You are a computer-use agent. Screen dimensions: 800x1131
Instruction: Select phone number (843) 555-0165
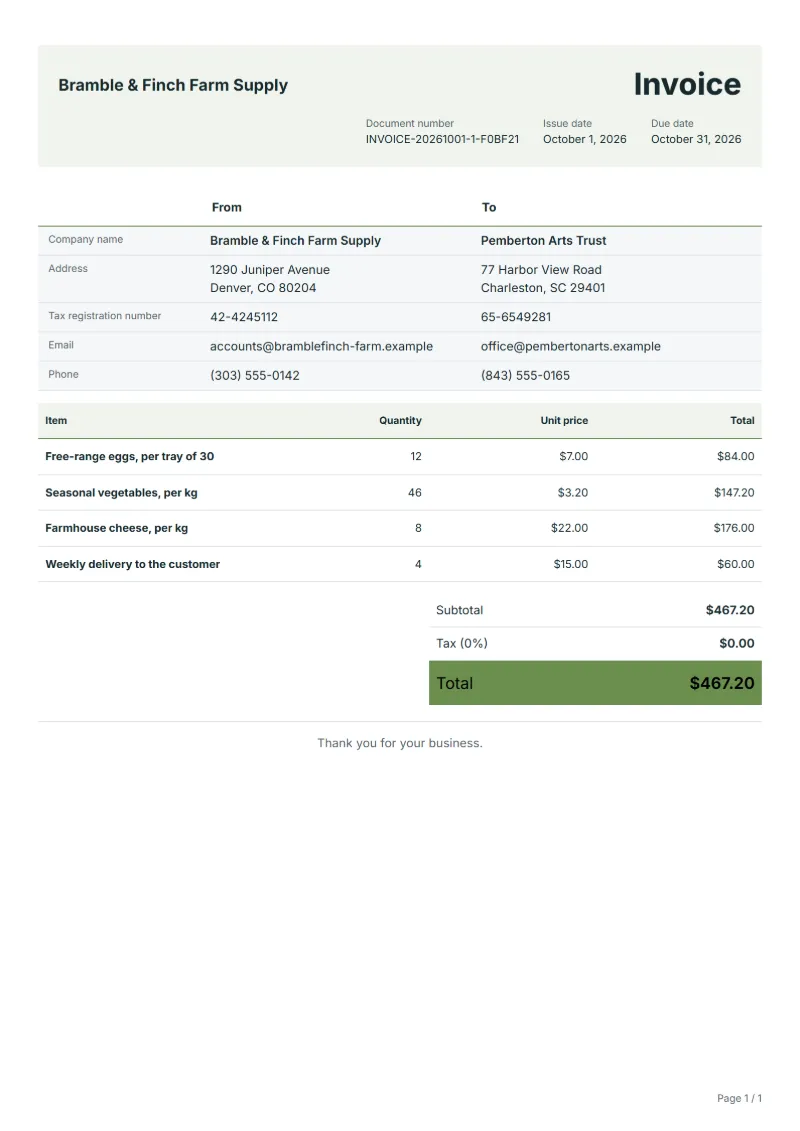pyautogui.click(x=525, y=376)
